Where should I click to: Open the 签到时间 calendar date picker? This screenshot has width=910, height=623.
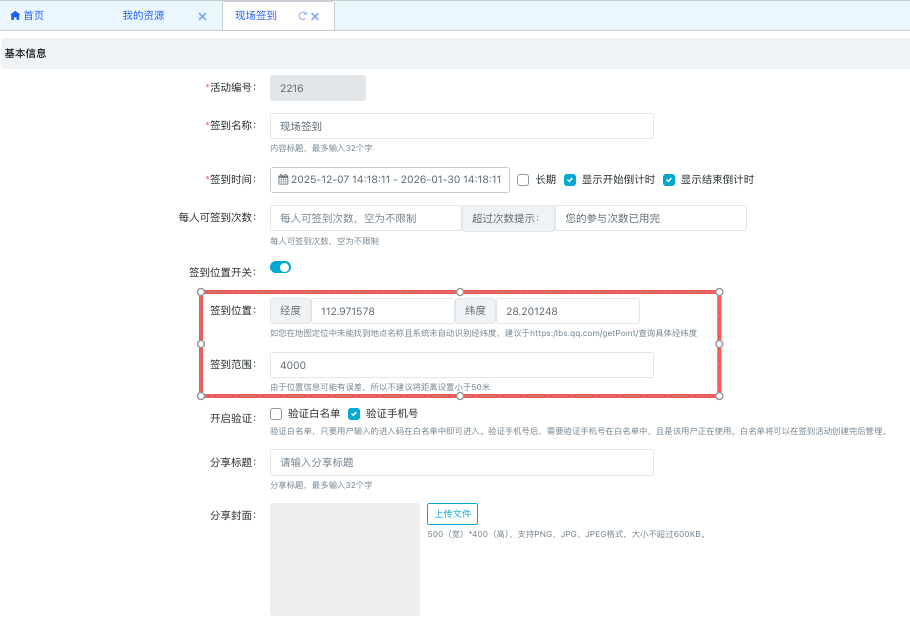pos(284,180)
